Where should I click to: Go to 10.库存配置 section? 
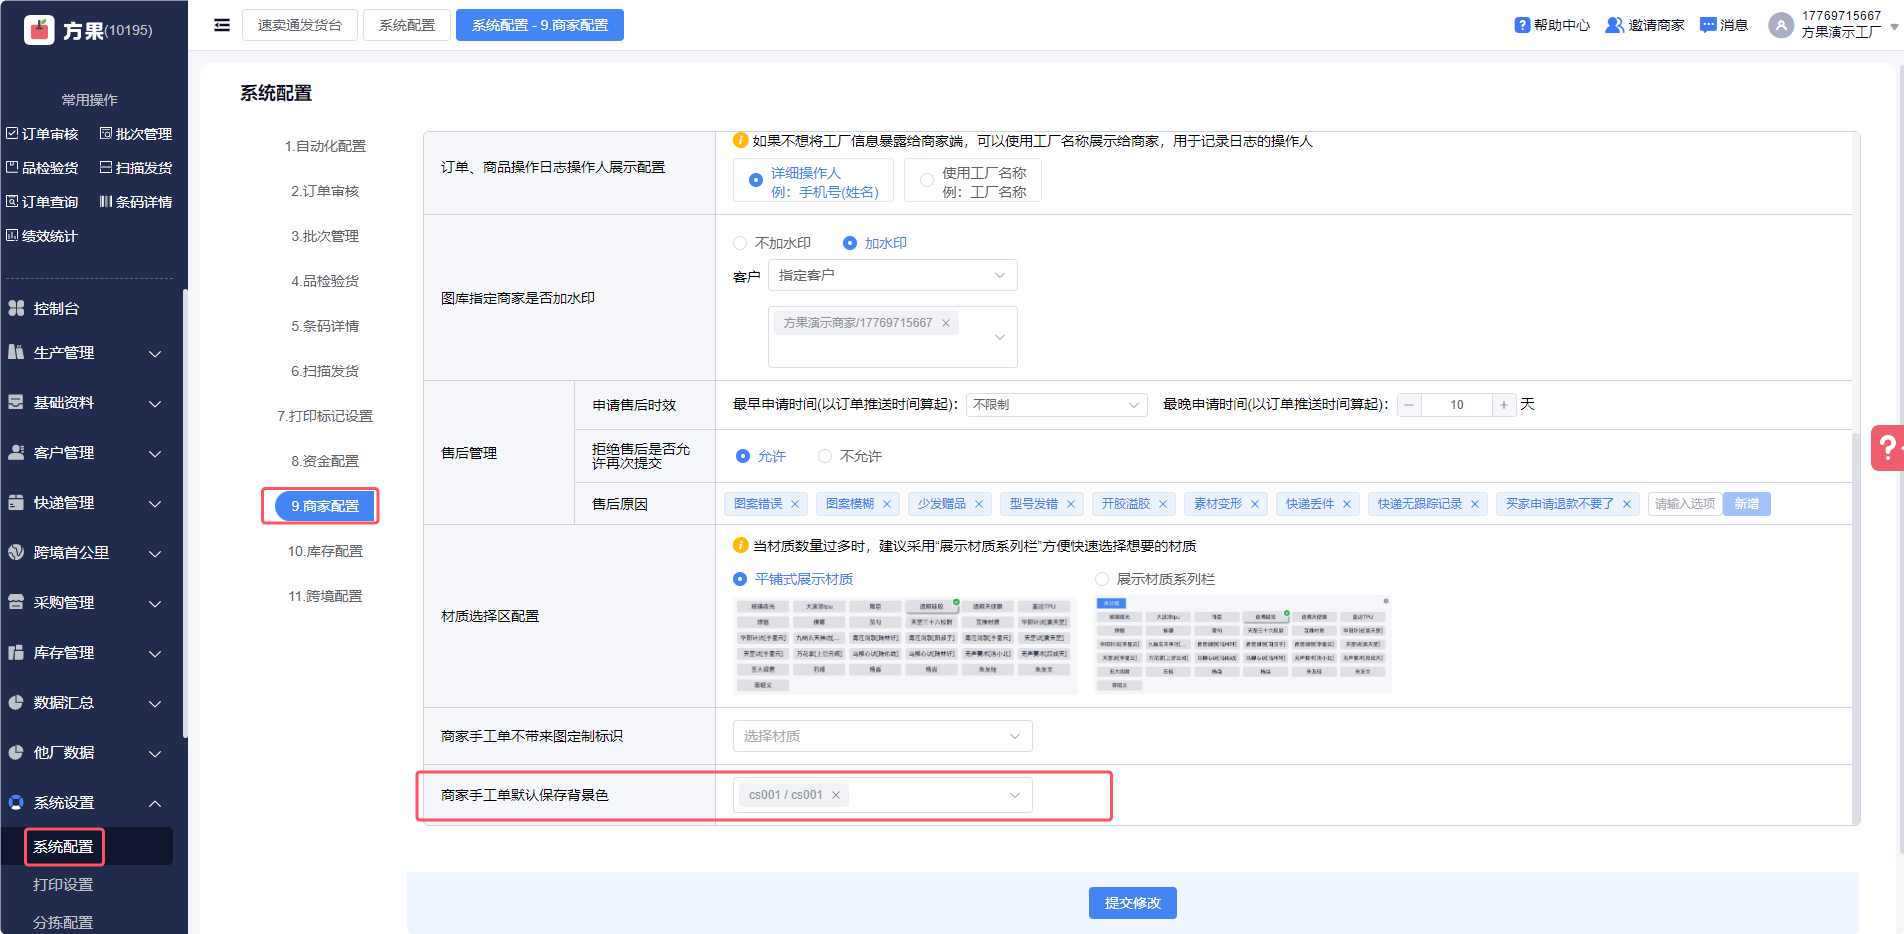pyautogui.click(x=325, y=551)
